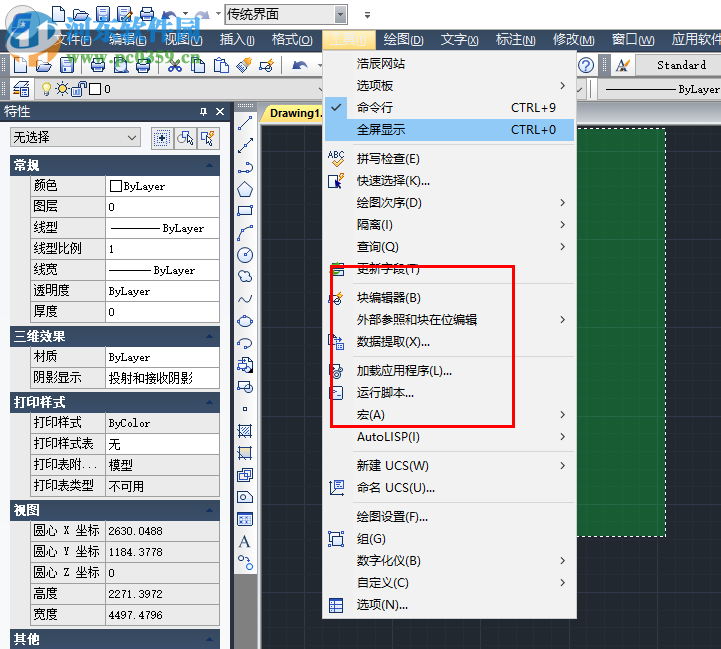
Task: Click 加载应用程序(L)... menu entry
Action: (404, 371)
